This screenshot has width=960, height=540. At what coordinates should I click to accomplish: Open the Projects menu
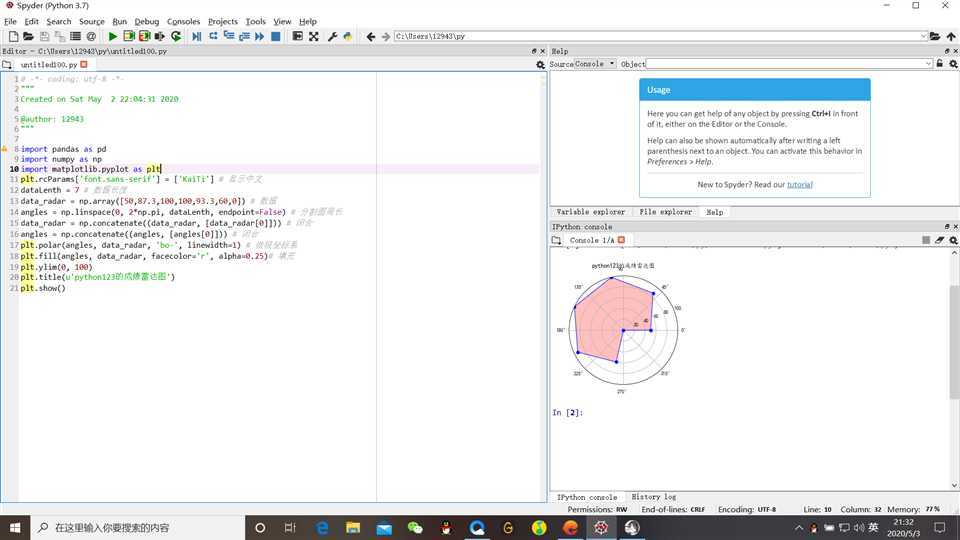click(222, 21)
